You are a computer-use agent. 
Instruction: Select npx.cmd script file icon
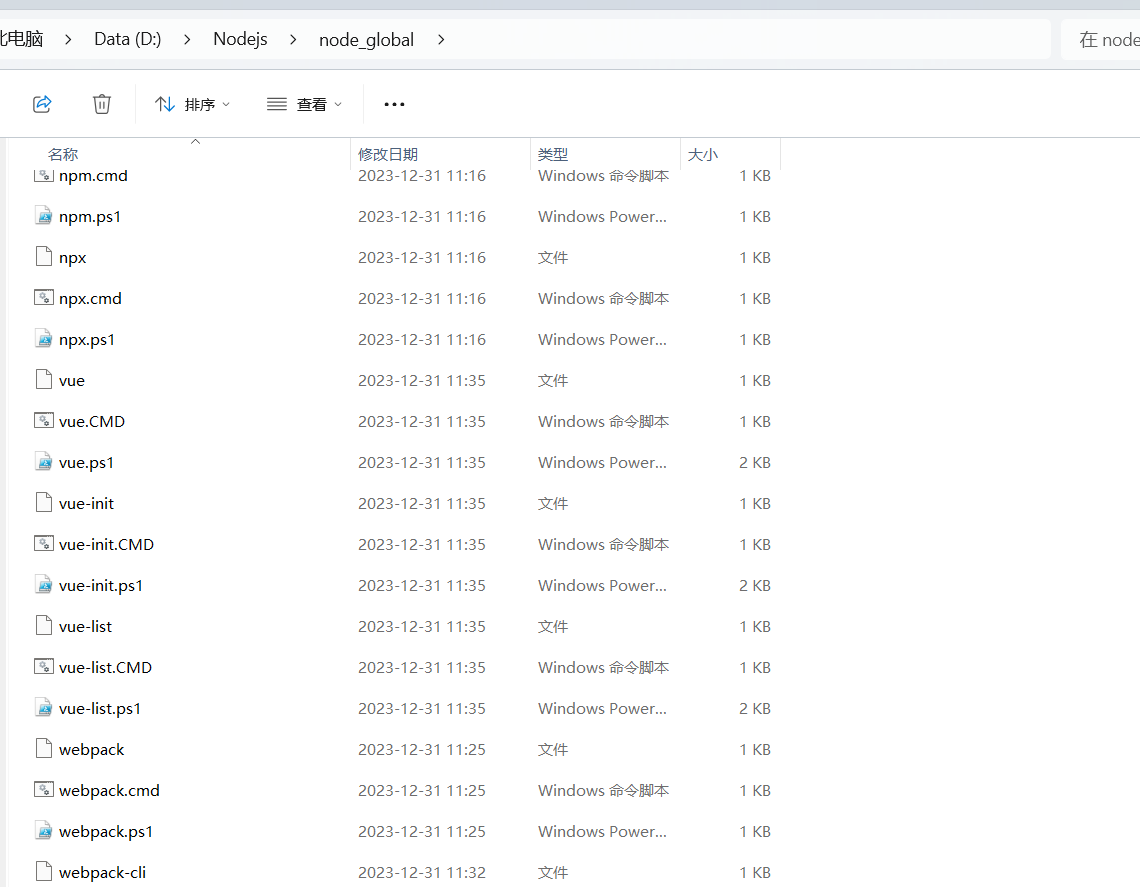click(x=44, y=297)
